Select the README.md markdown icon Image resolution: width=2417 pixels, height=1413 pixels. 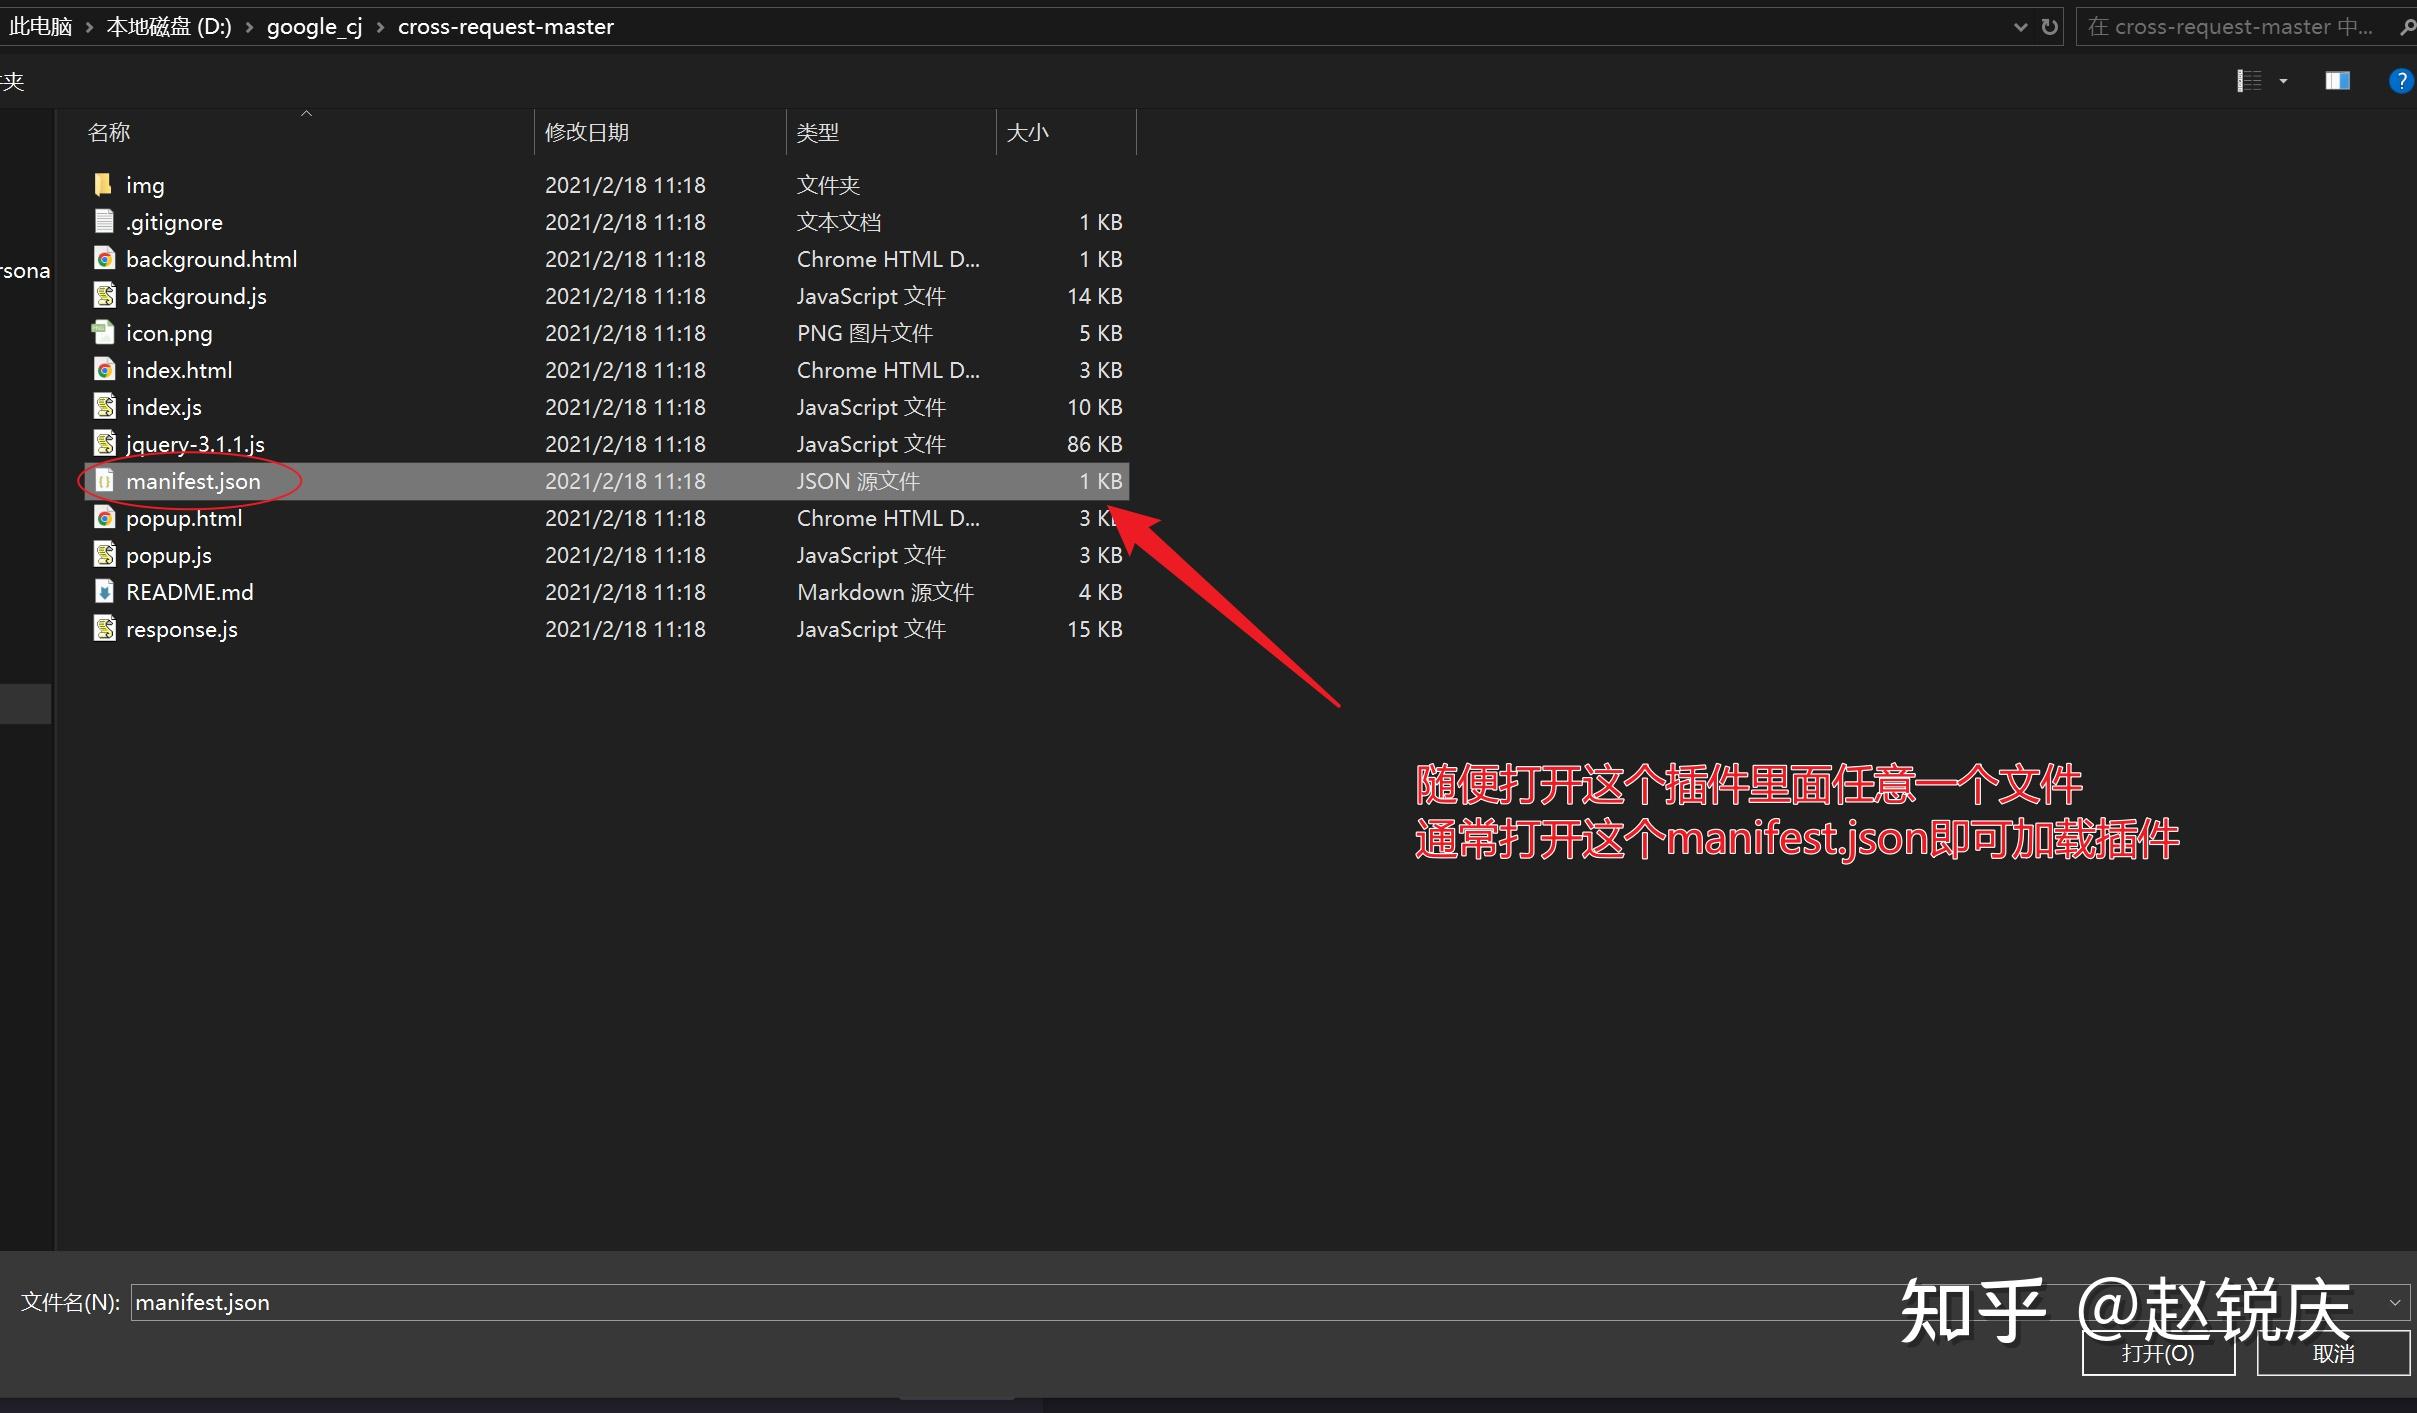104,591
